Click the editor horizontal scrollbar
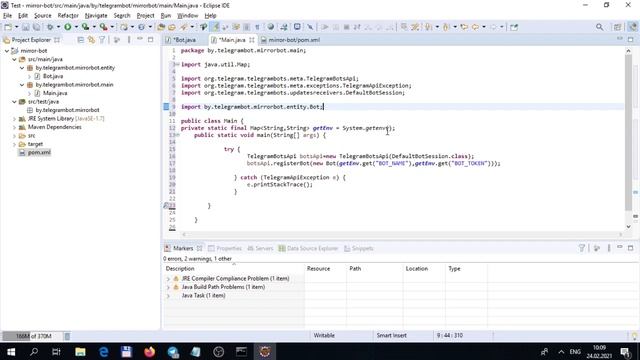This screenshot has width=640, height=360. click(402, 234)
